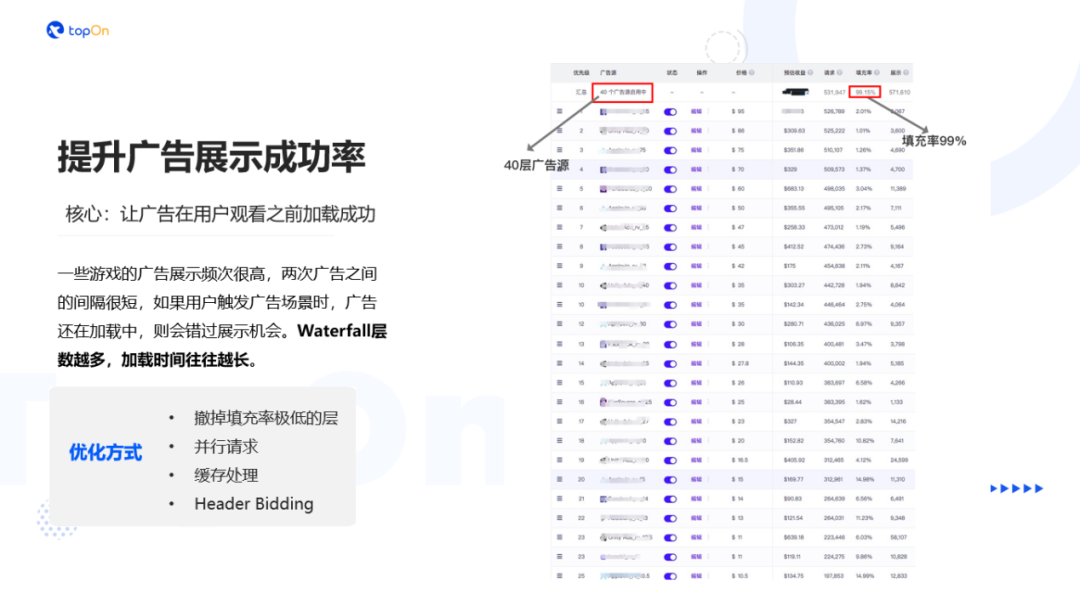Edit the priority 14 ad source
This screenshot has width=1080, height=606.
coord(696,364)
